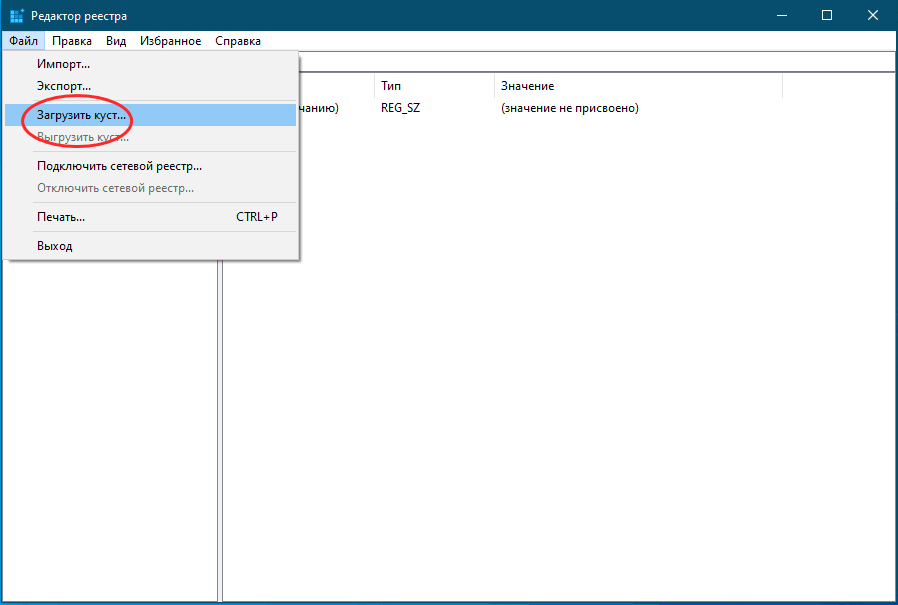
Task: Minimize the Registry Editor window
Action: [782, 16]
